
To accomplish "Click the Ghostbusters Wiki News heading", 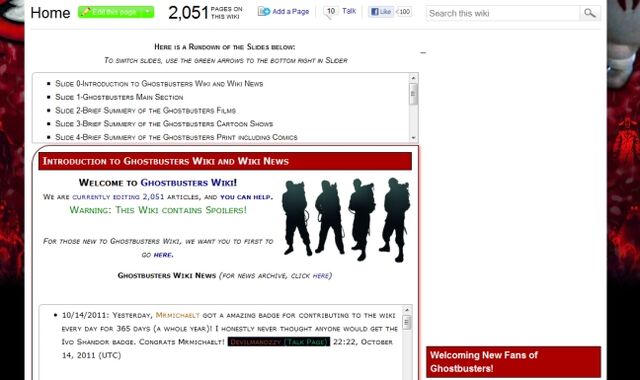I will tap(167, 276).
